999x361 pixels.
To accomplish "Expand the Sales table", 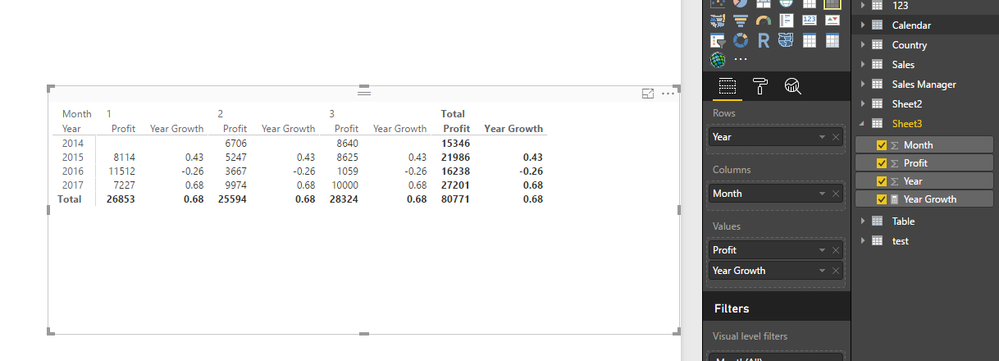I will click(x=863, y=64).
